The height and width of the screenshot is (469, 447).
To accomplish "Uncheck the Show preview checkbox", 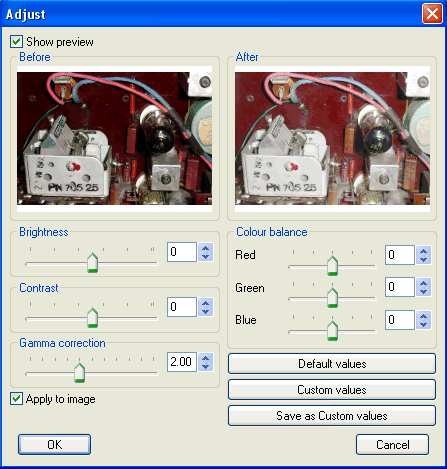I will [16, 42].
